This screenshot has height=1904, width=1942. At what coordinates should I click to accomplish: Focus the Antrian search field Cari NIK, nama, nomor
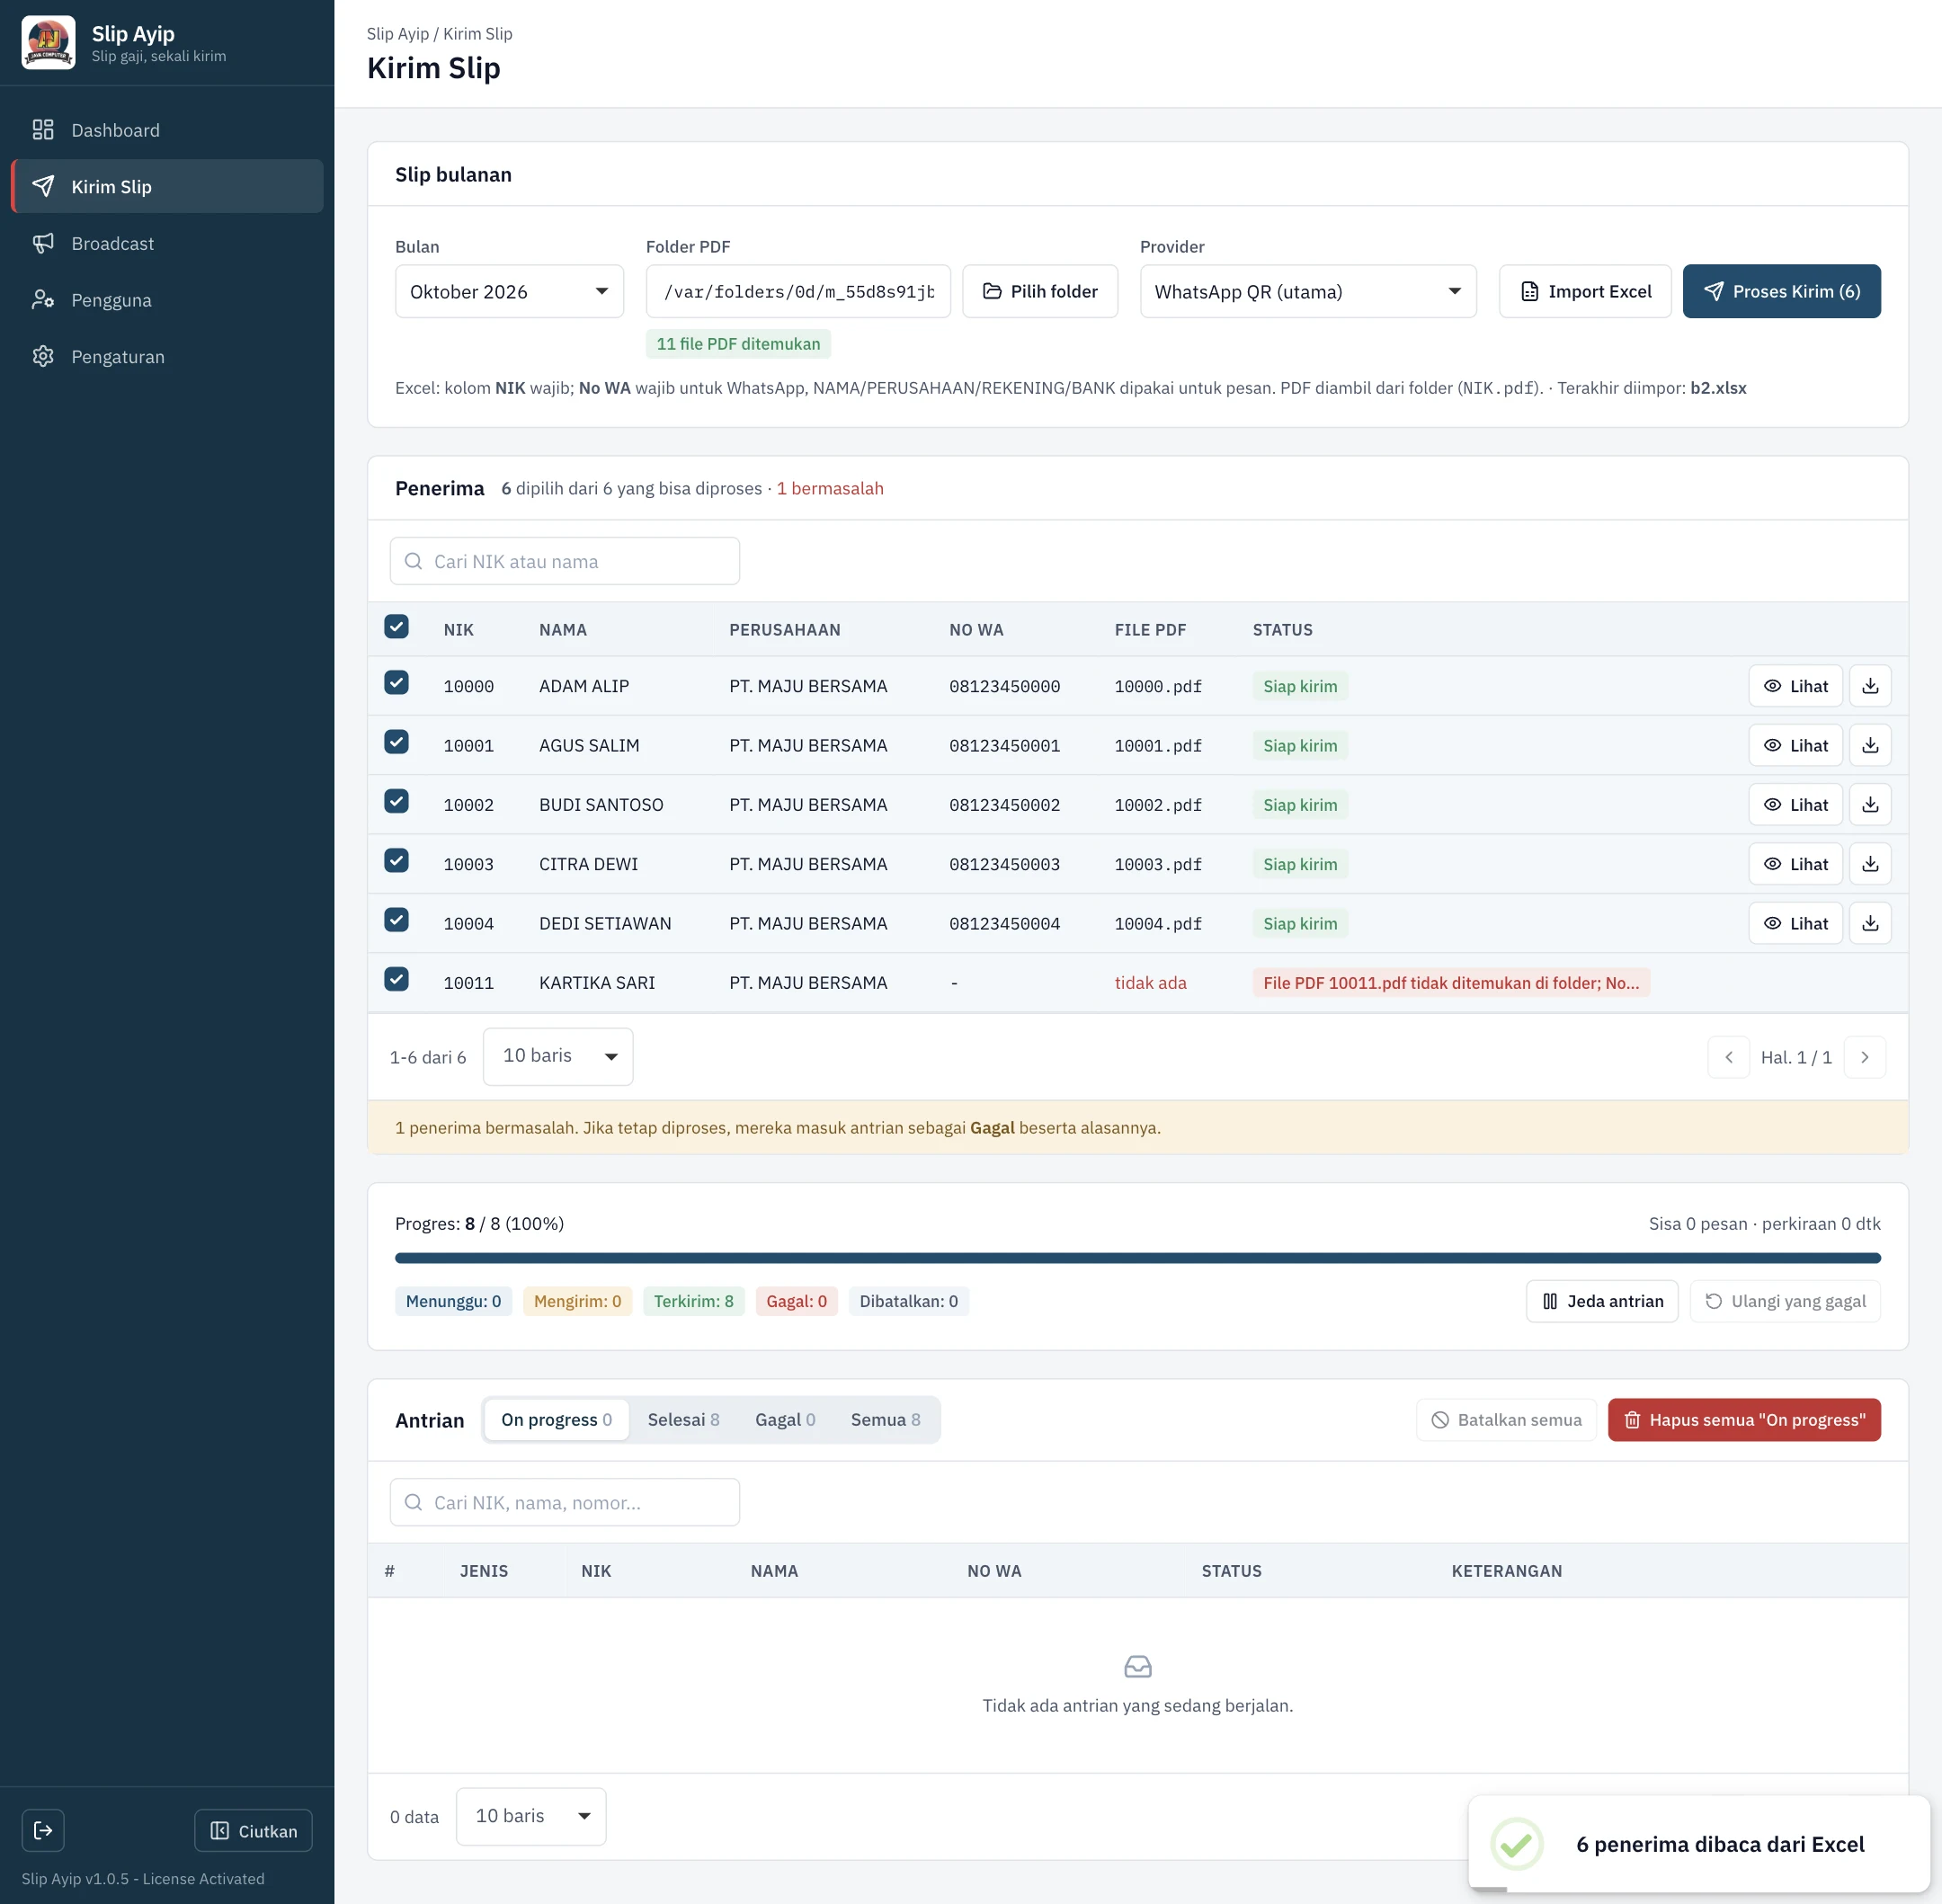(565, 1502)
